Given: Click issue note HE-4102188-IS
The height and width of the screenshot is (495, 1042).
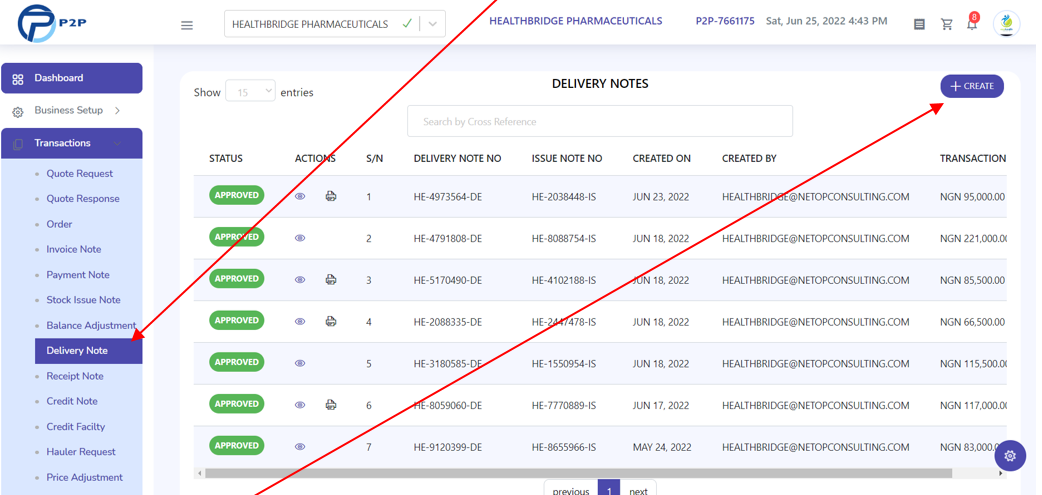Looking at the screenshot, I should click(x=564, y=280).
